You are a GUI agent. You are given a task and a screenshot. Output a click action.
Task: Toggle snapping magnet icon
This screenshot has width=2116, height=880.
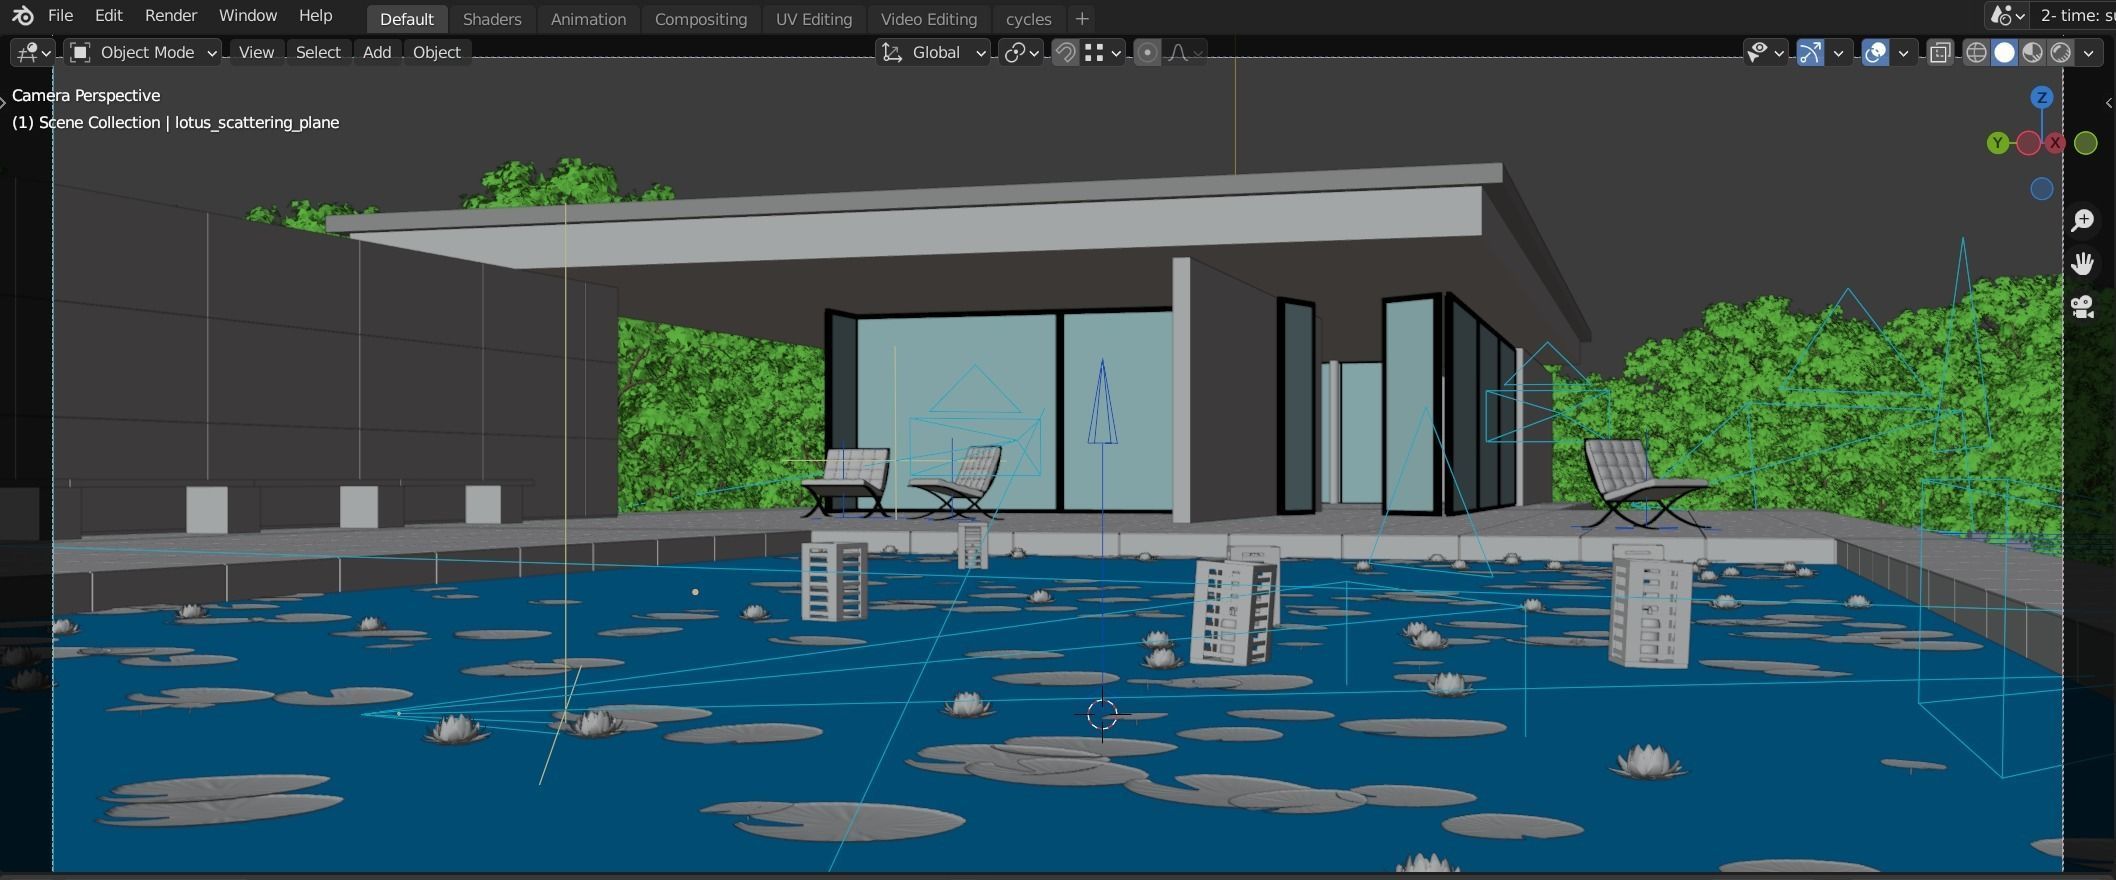[x=1066, y=52]
